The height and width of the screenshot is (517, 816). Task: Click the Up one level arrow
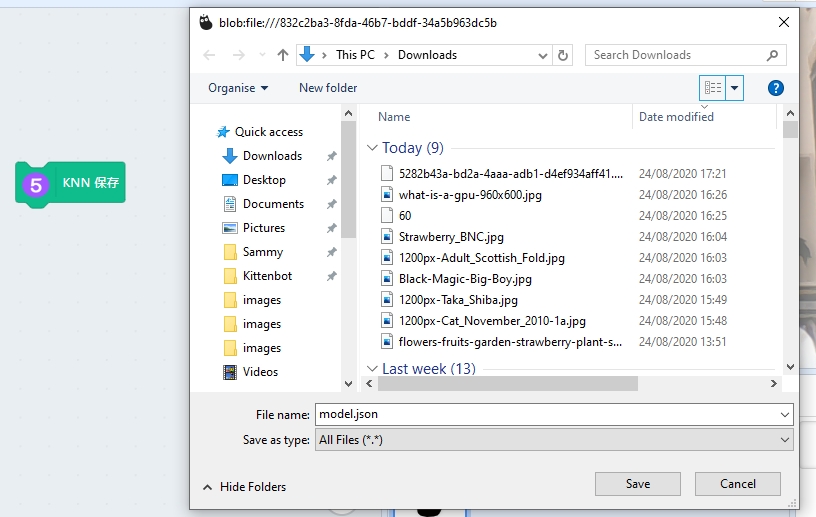click(x=283, y=55)
